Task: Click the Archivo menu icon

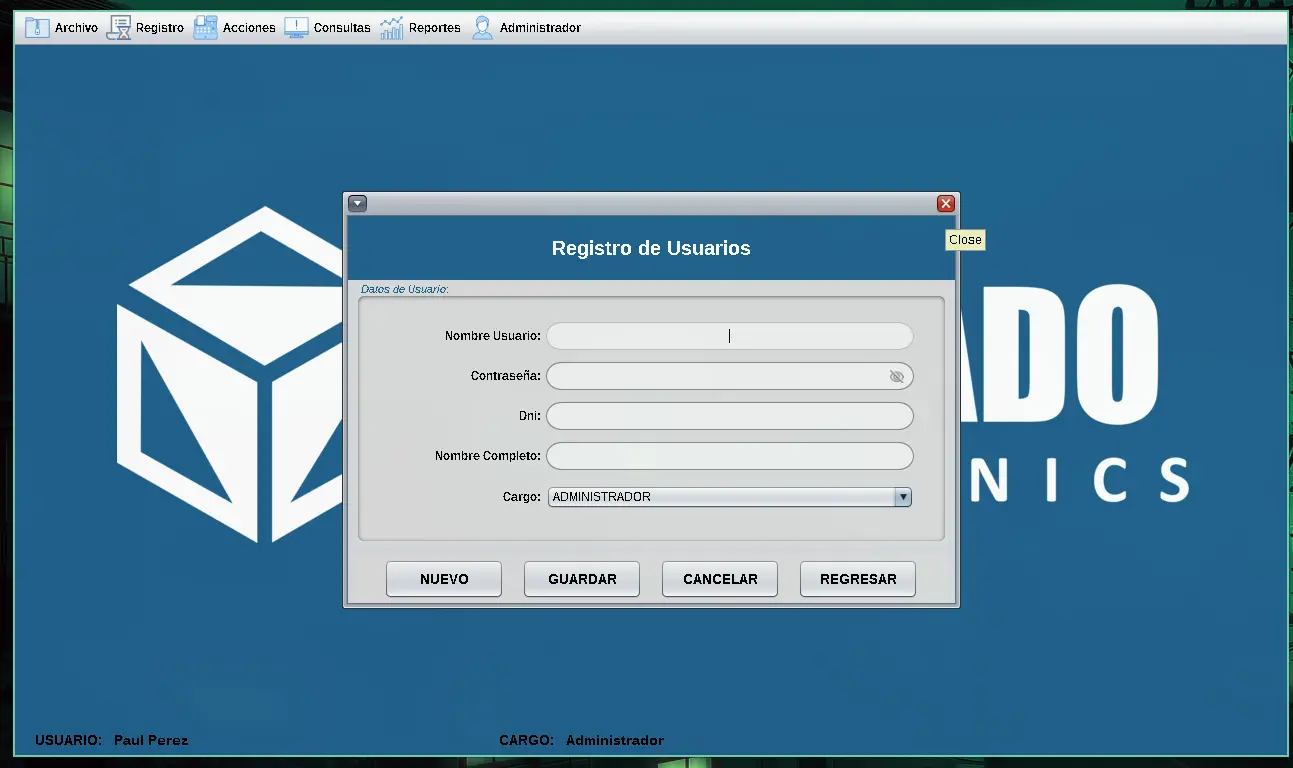Action: coord(37,28)
